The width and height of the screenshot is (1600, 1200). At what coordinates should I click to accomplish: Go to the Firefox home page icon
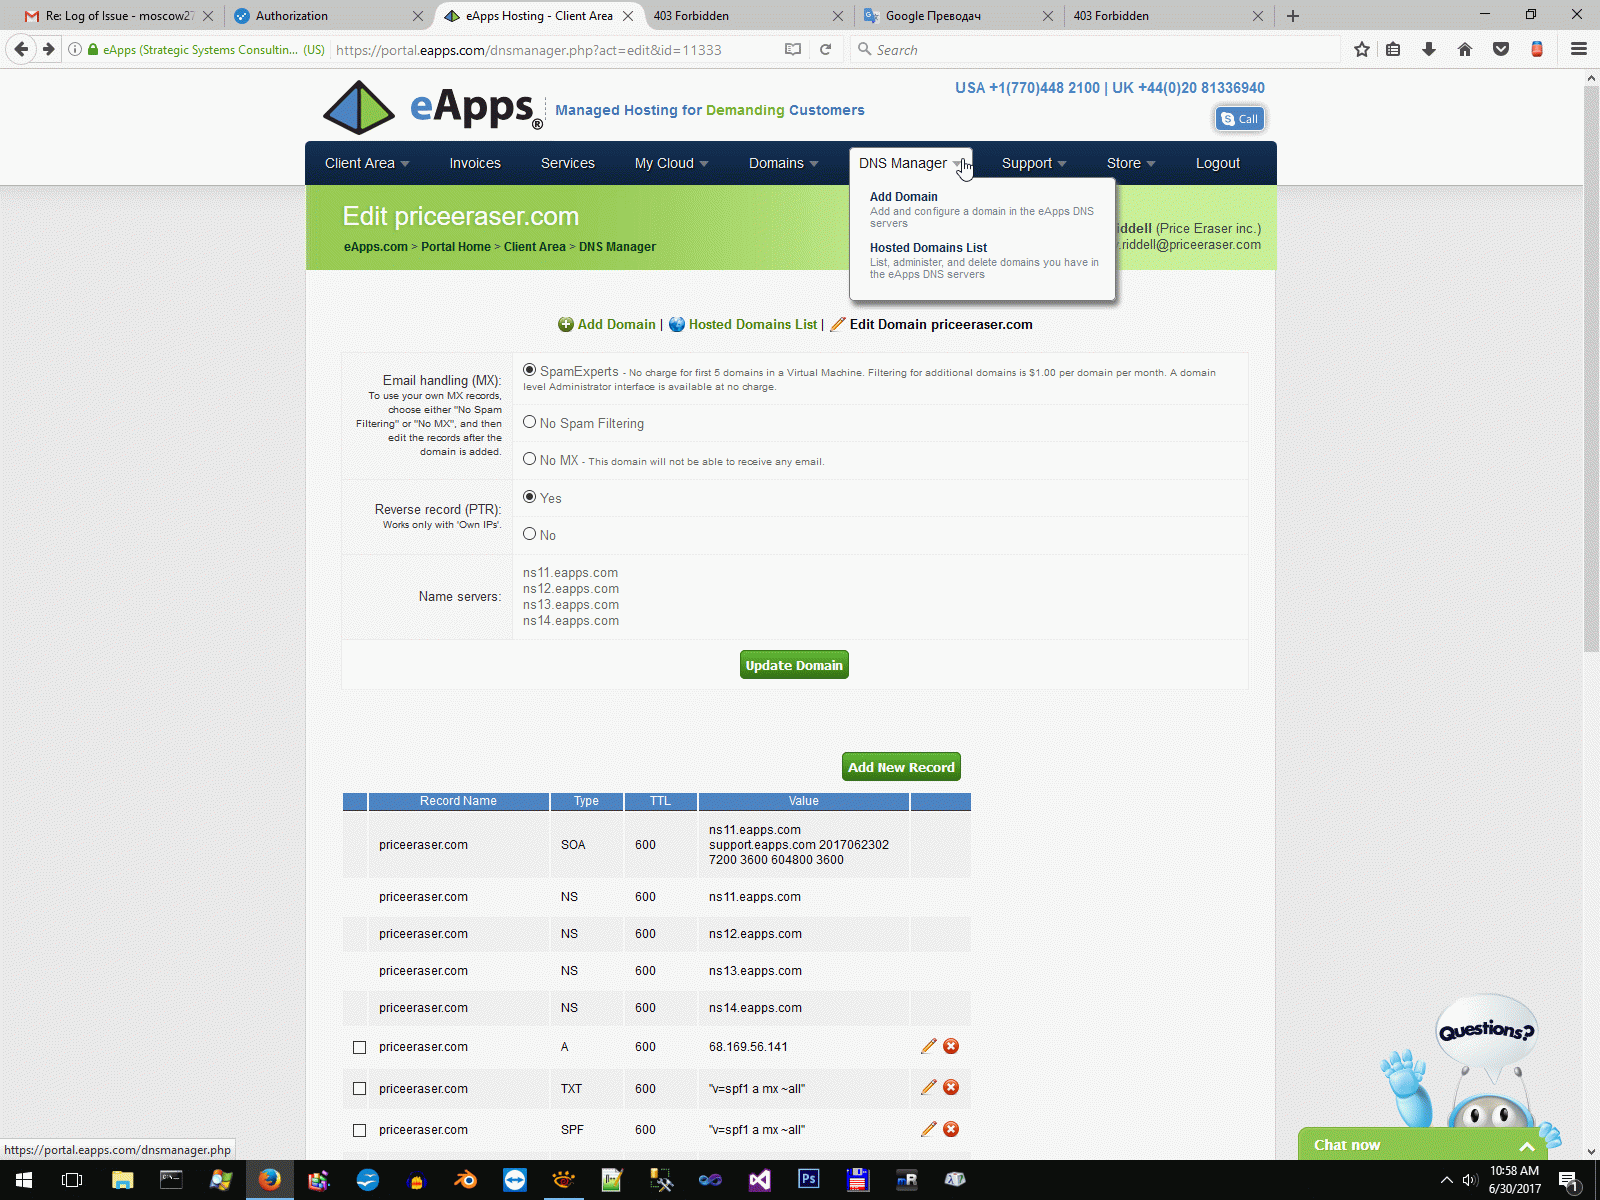pyautogui.click(x=1465, y=49)
